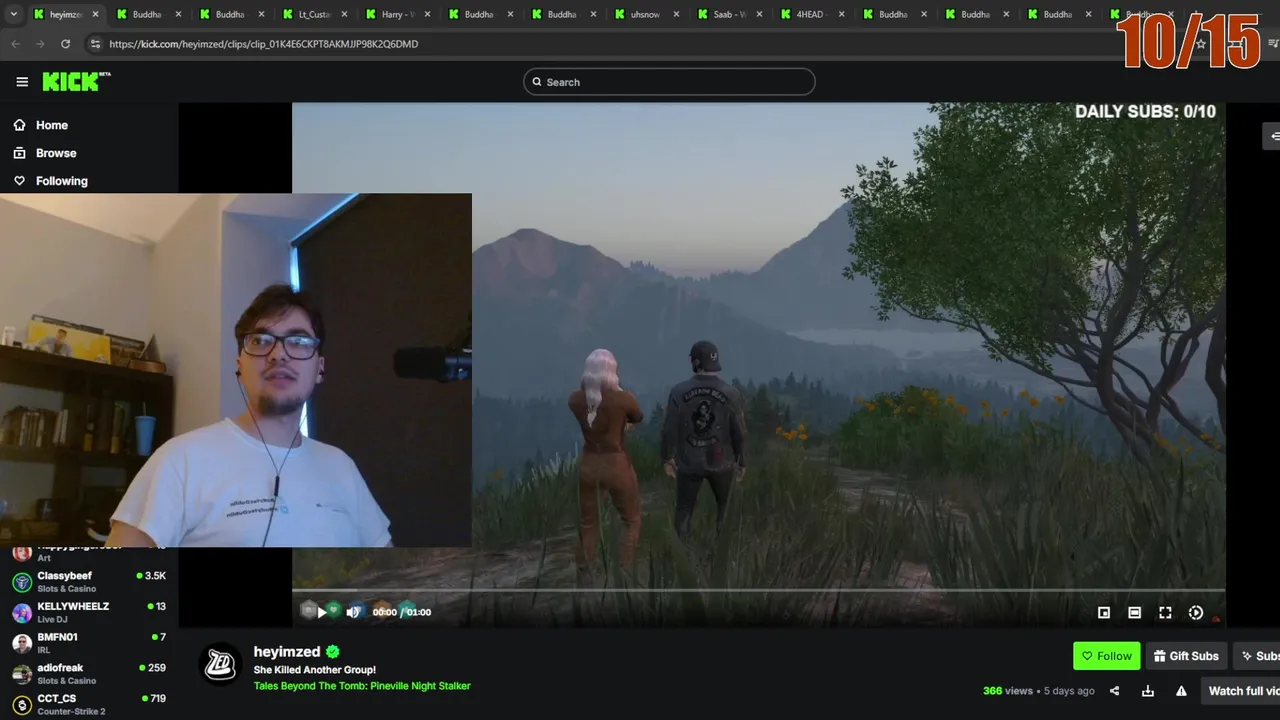Switch to the Harry browser tab

pyautogui.click(x=397, y=15)
